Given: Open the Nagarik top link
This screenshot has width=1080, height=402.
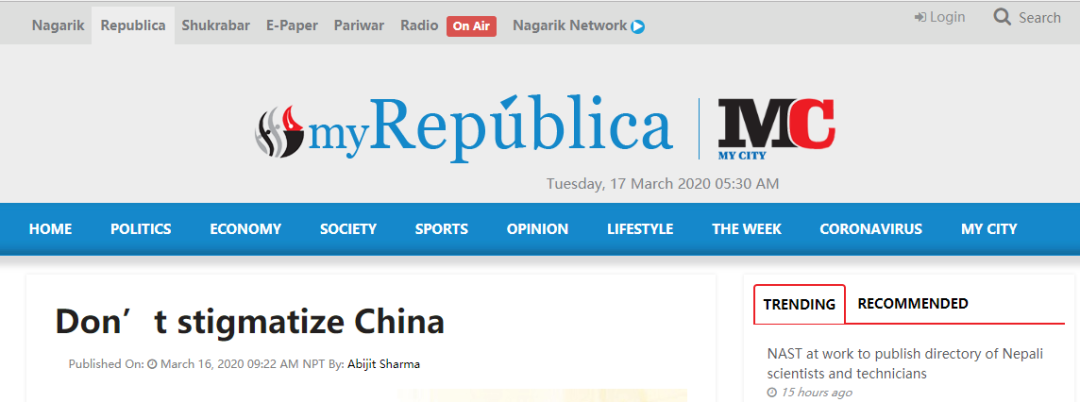Looking at the screenshot, I should [58, 25].
